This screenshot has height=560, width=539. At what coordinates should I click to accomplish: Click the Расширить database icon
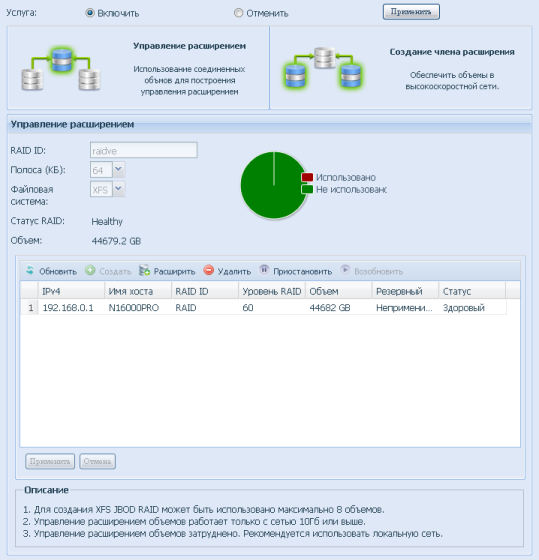(144, 270)
